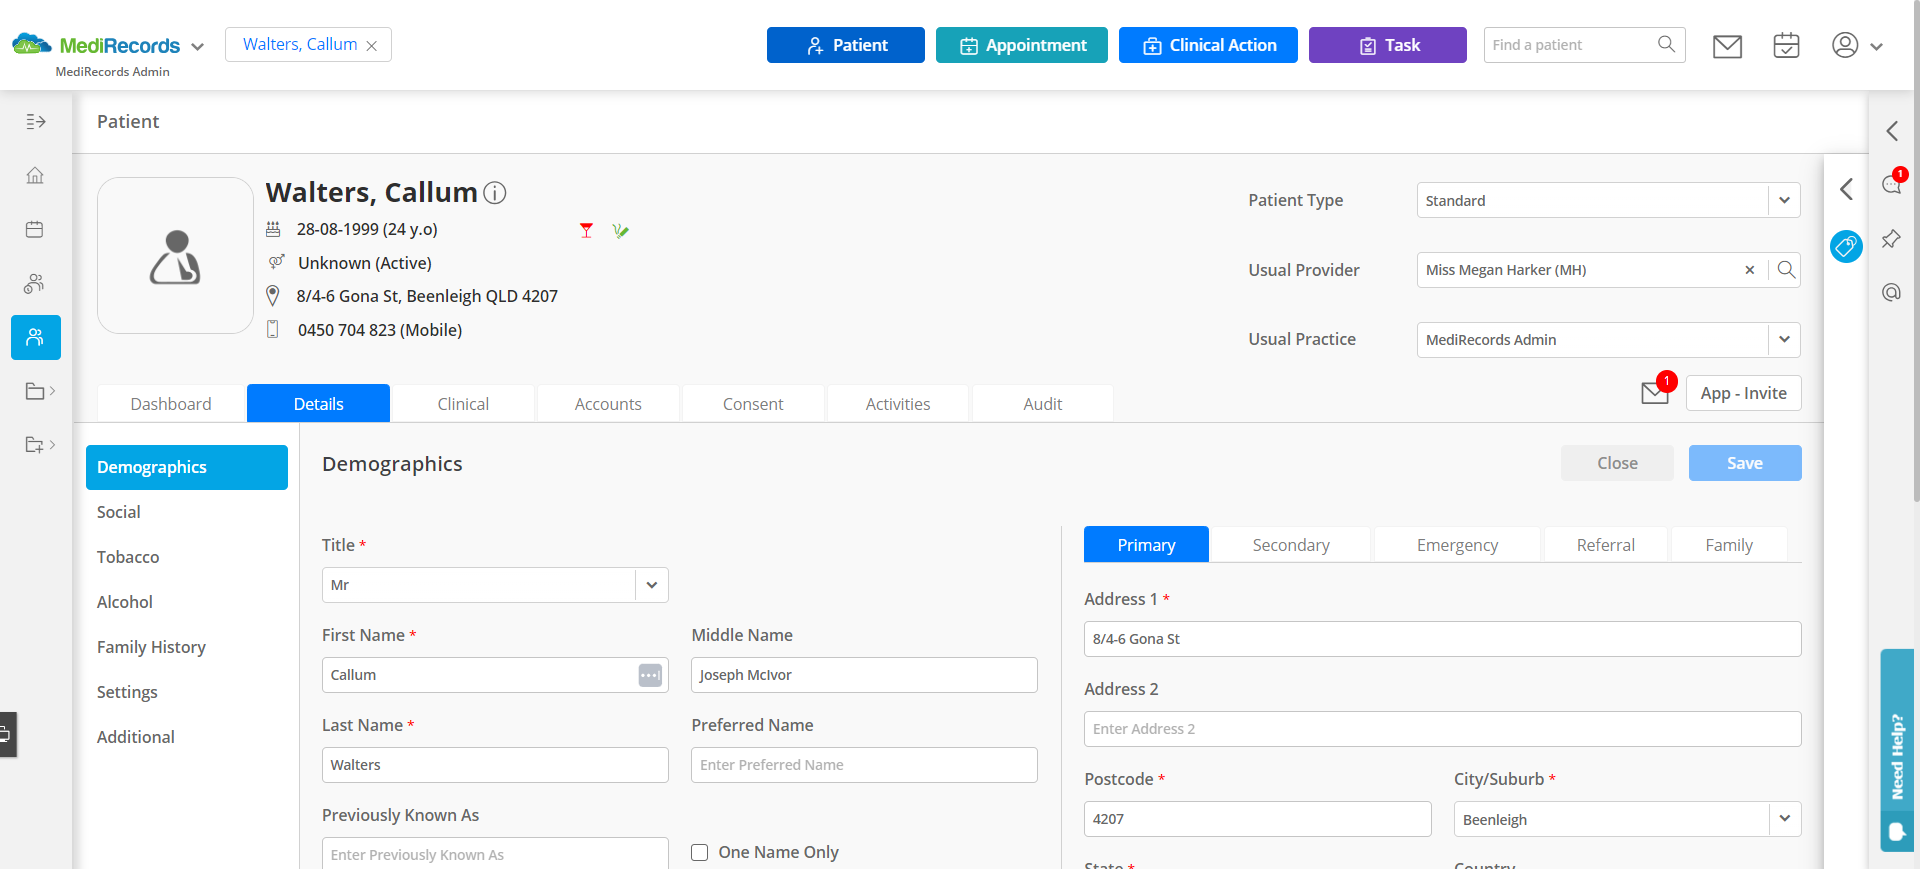Switch to the Clinical tab
The height and width of the screenshot is (869, 1920).
tap(463, 404)
